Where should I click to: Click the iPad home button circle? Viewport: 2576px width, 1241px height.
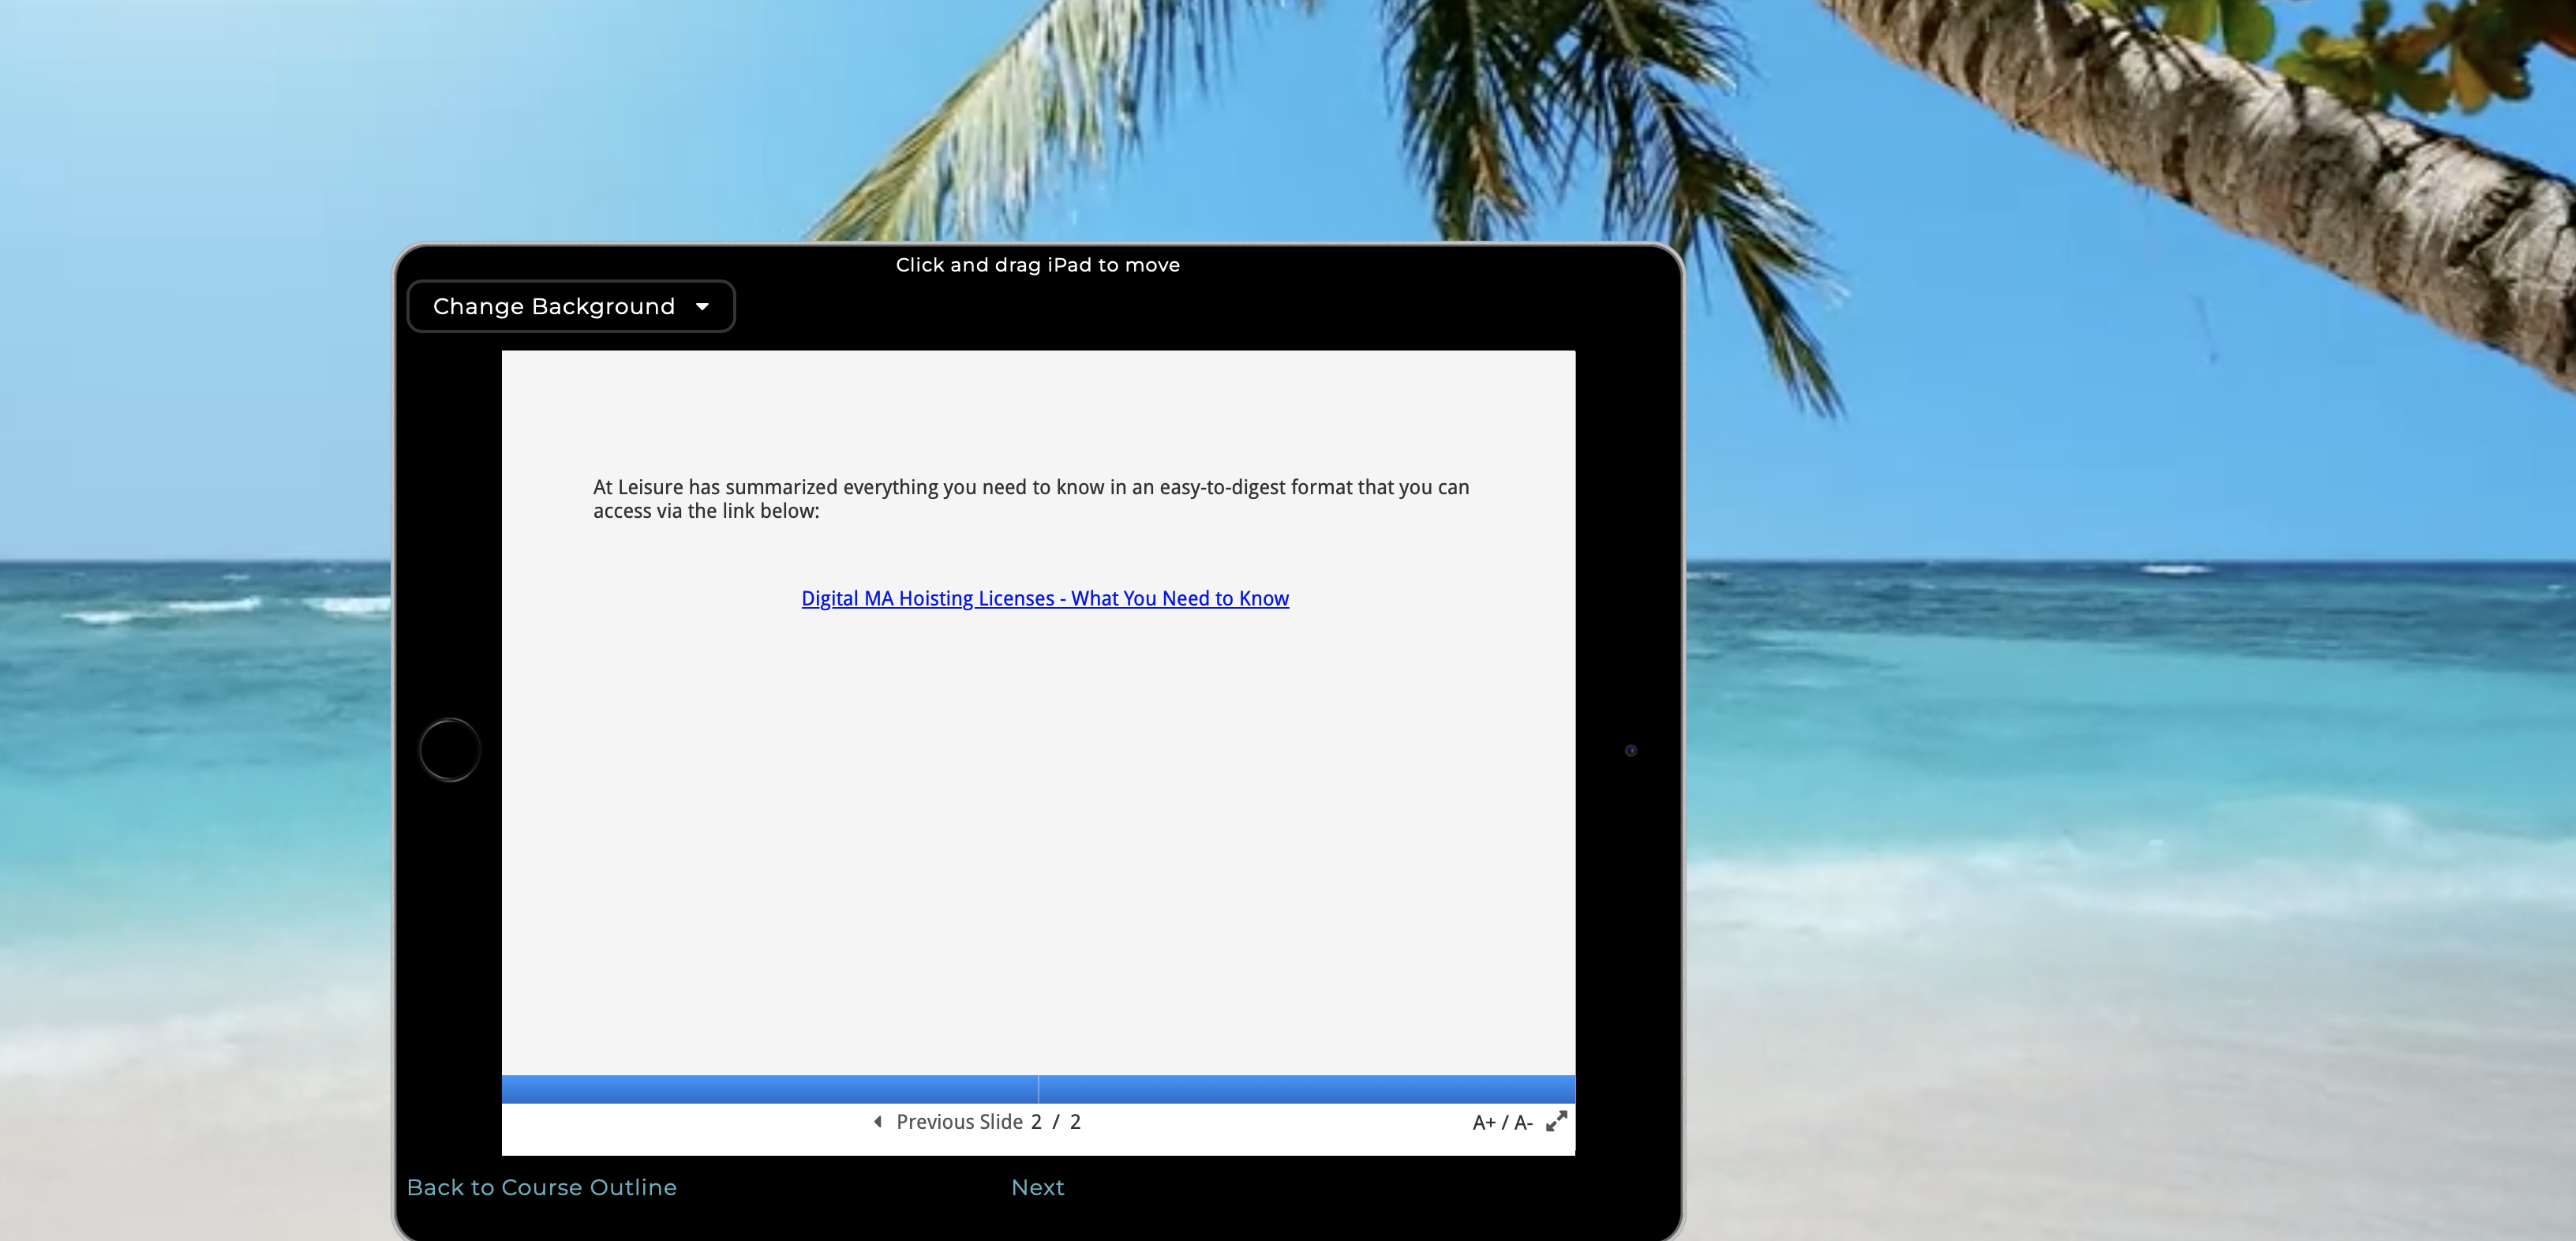pos(450,750)
